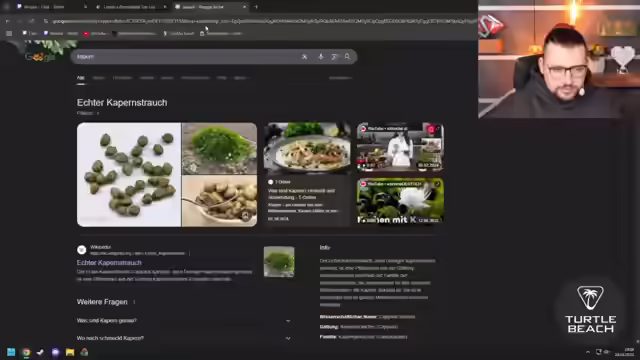Clear the Google search box text
640x360 pixels.
(304, 57)
